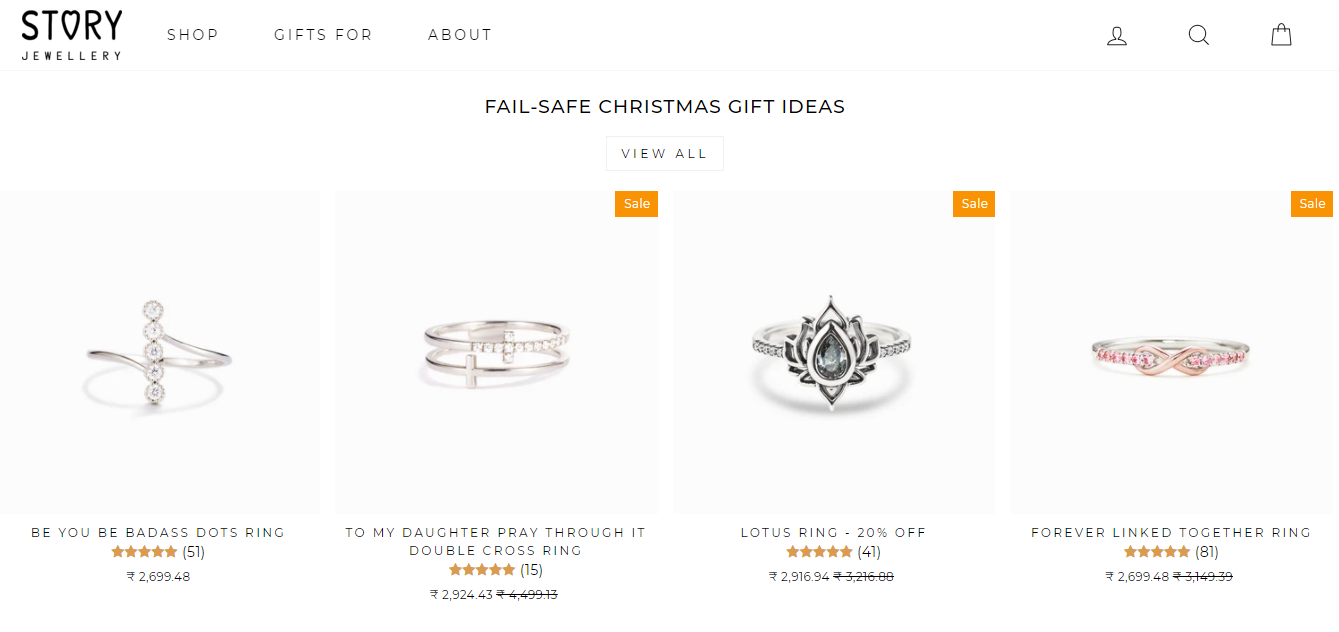Click star rating of Badass Dots Ring
1339x632 pixels.
coord(144,551)
